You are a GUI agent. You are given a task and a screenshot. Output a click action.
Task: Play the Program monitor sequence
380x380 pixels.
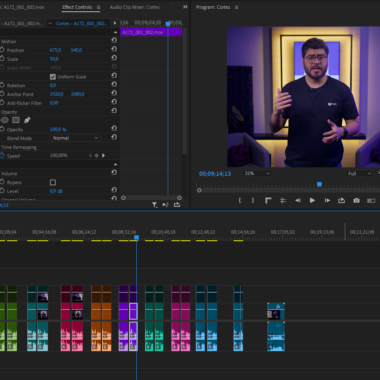point(312,200)
